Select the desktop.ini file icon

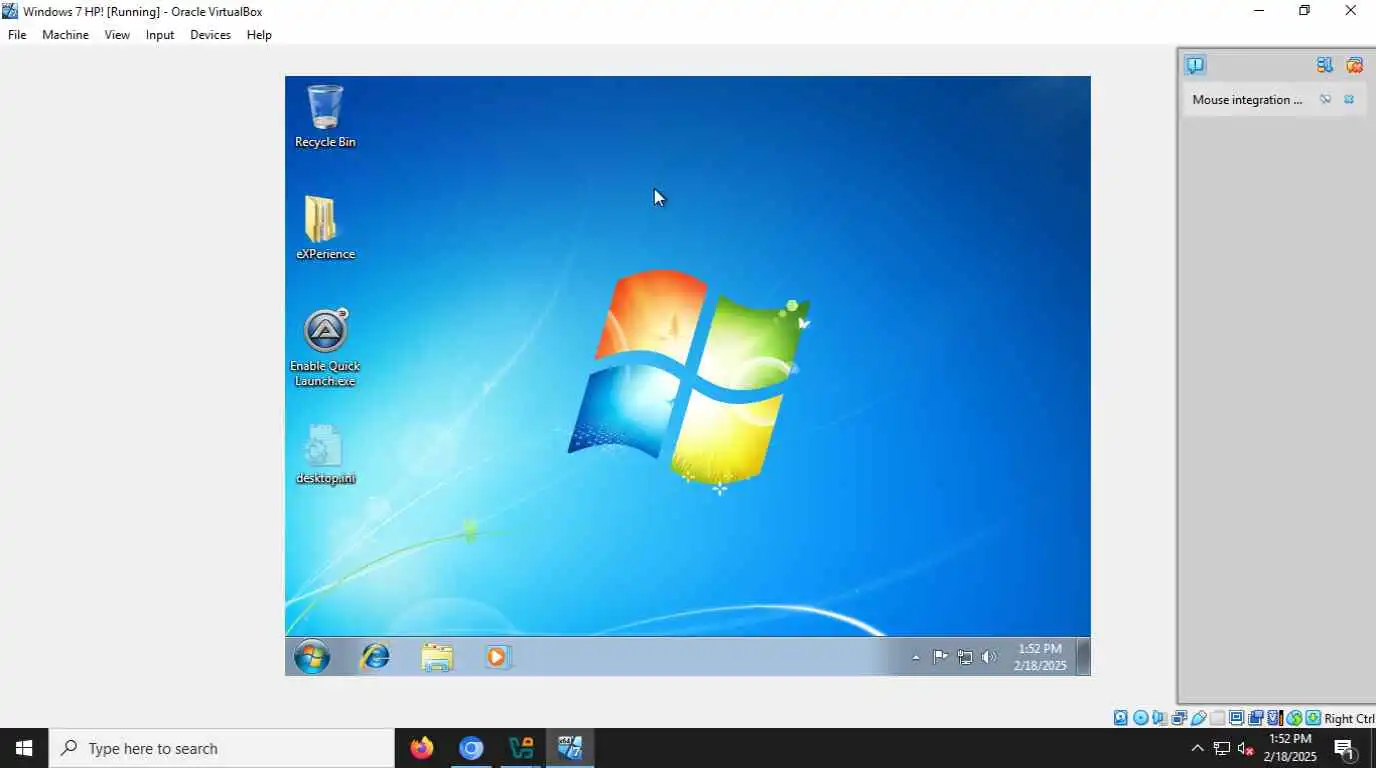point(325,453)
